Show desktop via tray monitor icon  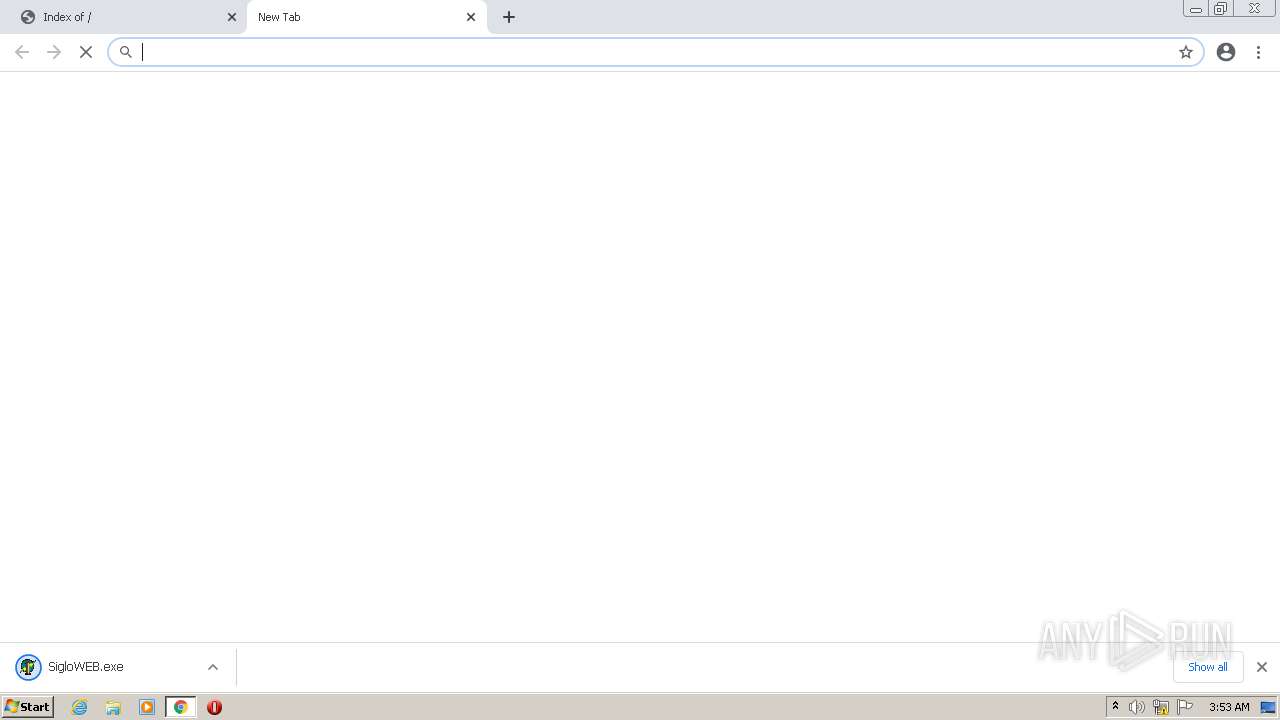click(x=1268, y=707)
